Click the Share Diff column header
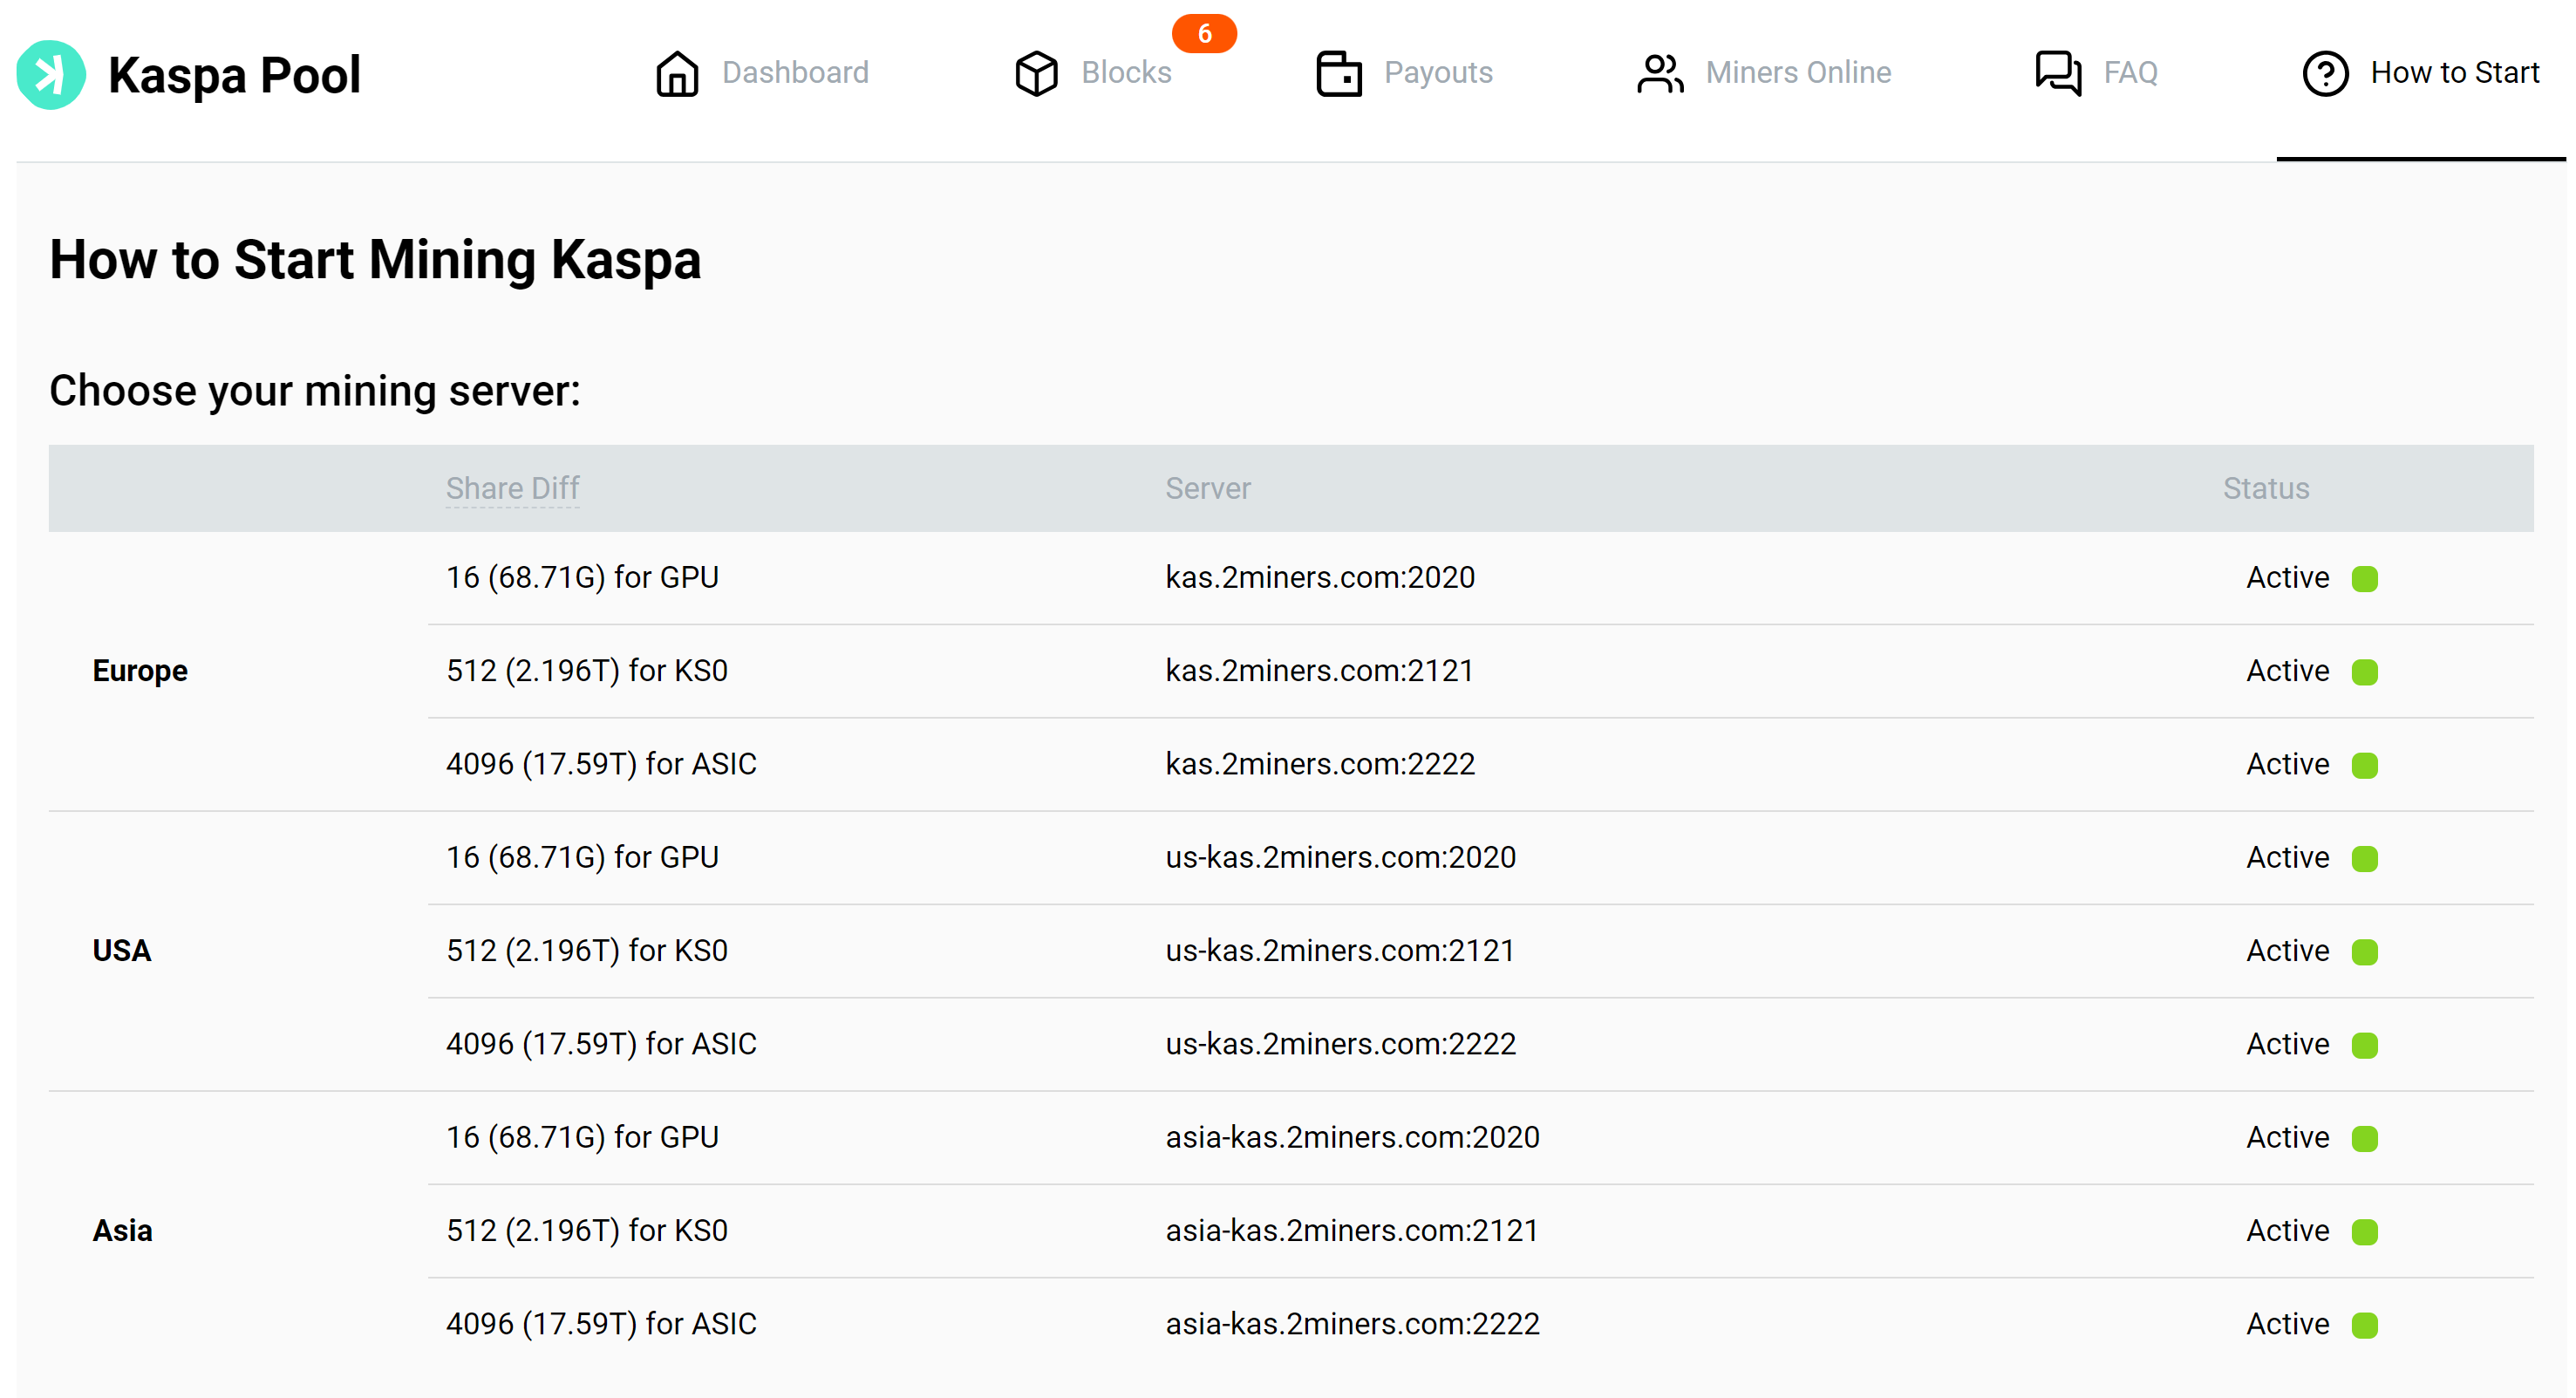The image size is (2576, 1398). (x=512, y=488)
